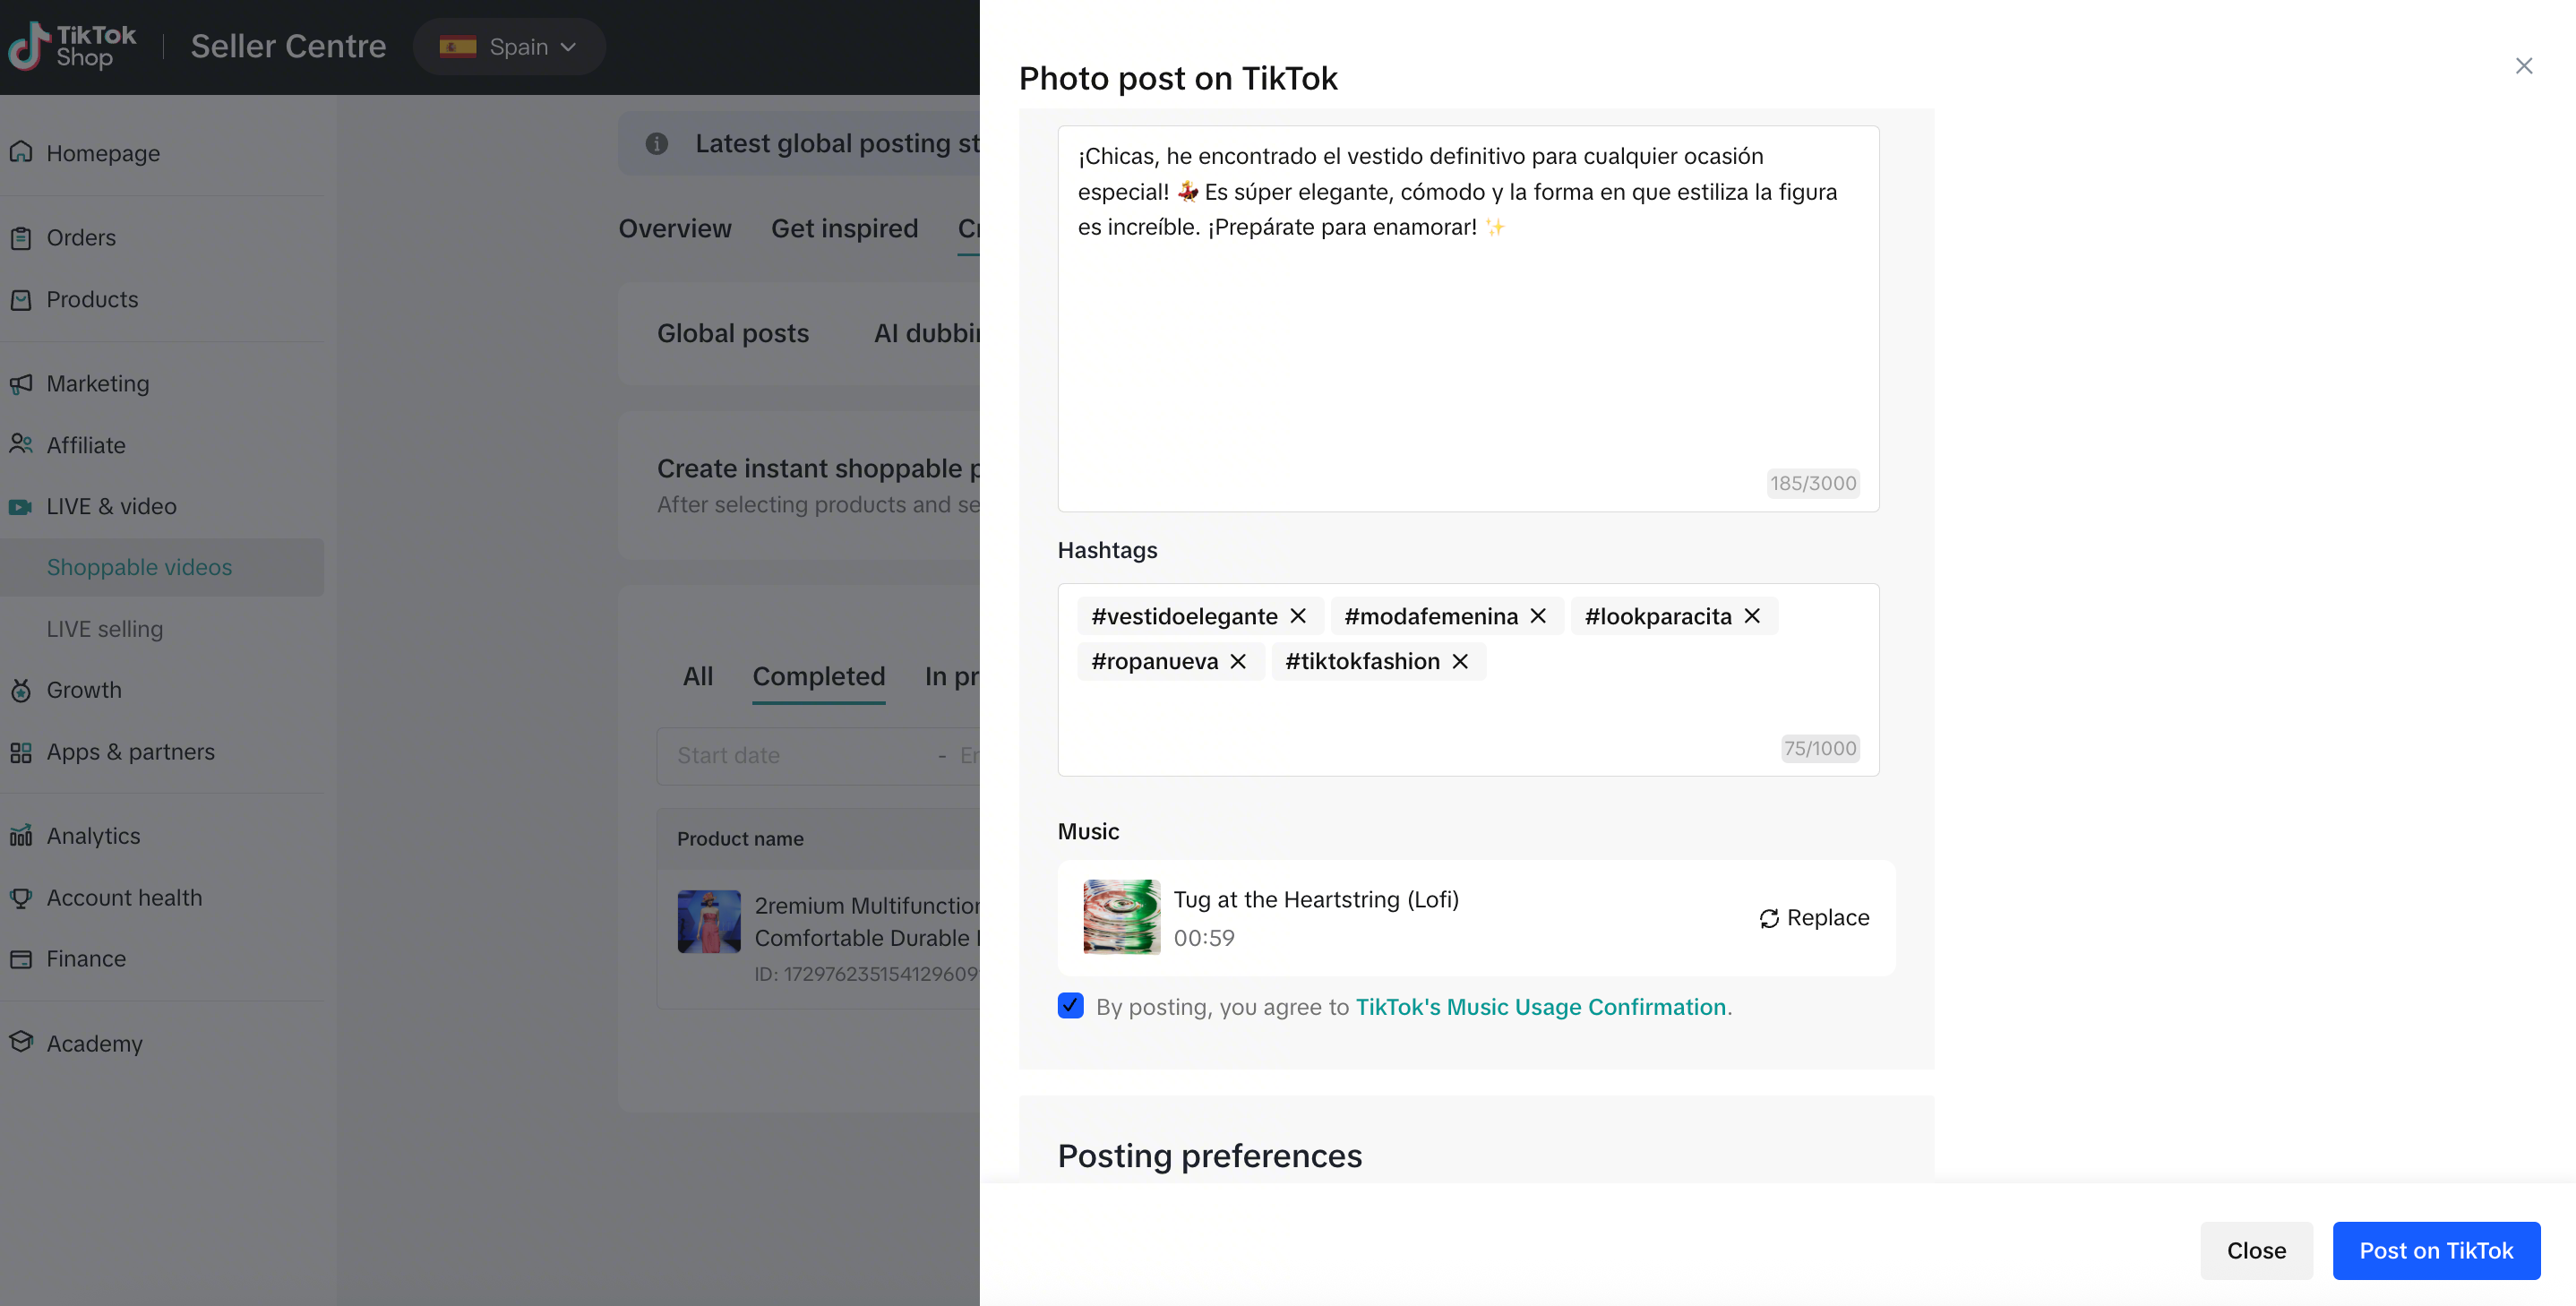Click the TikTok Shop logo
The width and height of the screenshot is (2576, 1306).
point(72,46)
